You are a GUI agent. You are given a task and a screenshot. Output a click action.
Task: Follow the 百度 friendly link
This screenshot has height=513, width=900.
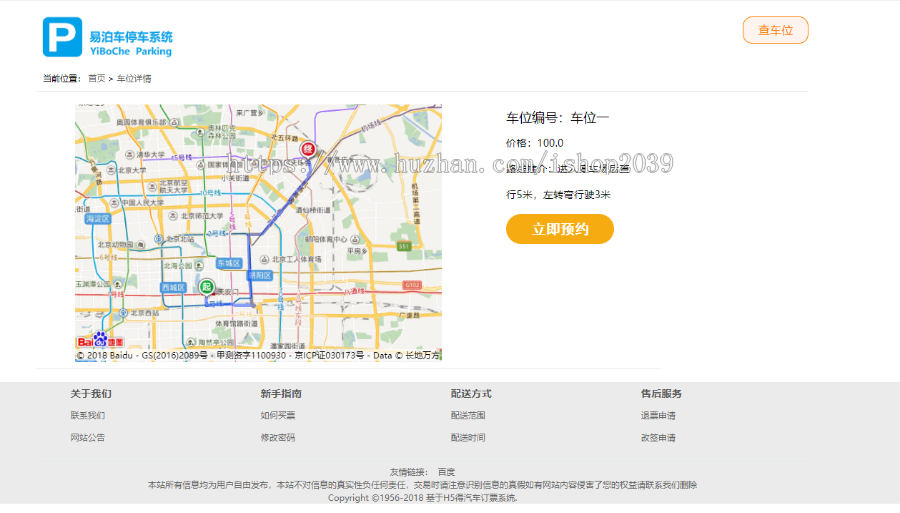(446, 472)
